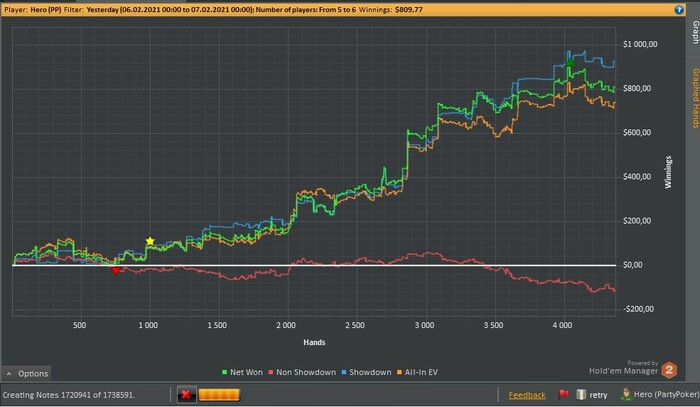Viewport: 700px width, 407px height.
Task: Click the retry document icon
Action: coord(581,394)
